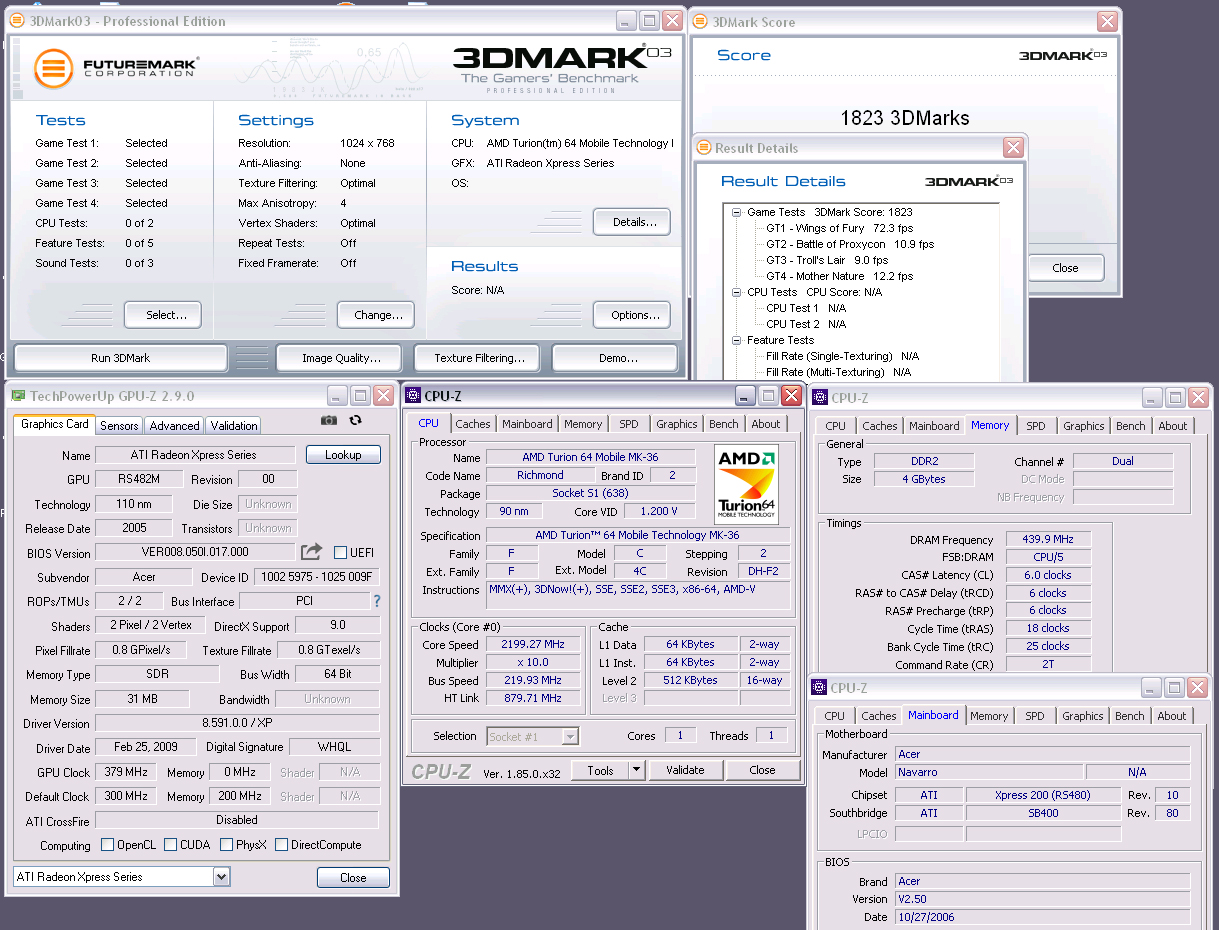Click the Core Speed value 2199.27 MHz
The height and width of the screenshot is (930, 1219).
[x=532, y=645]
